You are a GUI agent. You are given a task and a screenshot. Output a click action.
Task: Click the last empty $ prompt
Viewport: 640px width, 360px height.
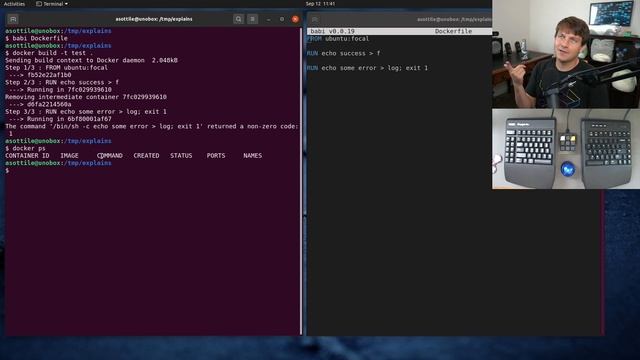pos(7,171)
